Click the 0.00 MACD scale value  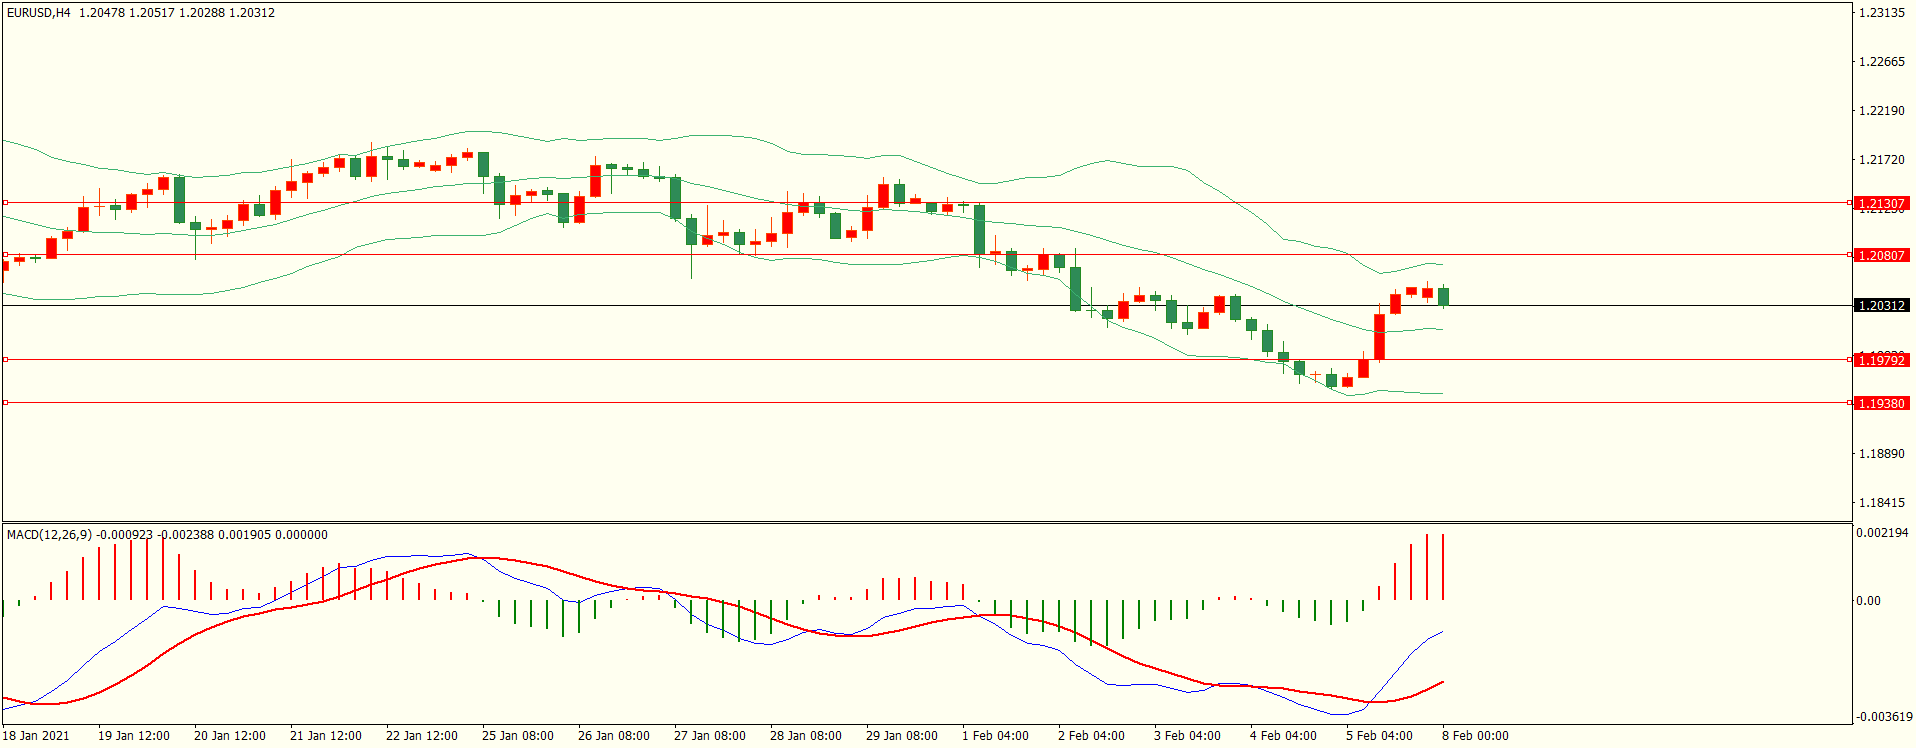click(x=1868, y=601)
